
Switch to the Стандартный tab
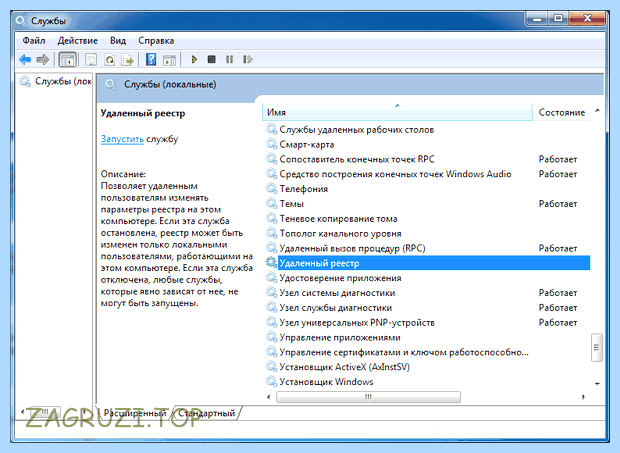coord(206,413)
